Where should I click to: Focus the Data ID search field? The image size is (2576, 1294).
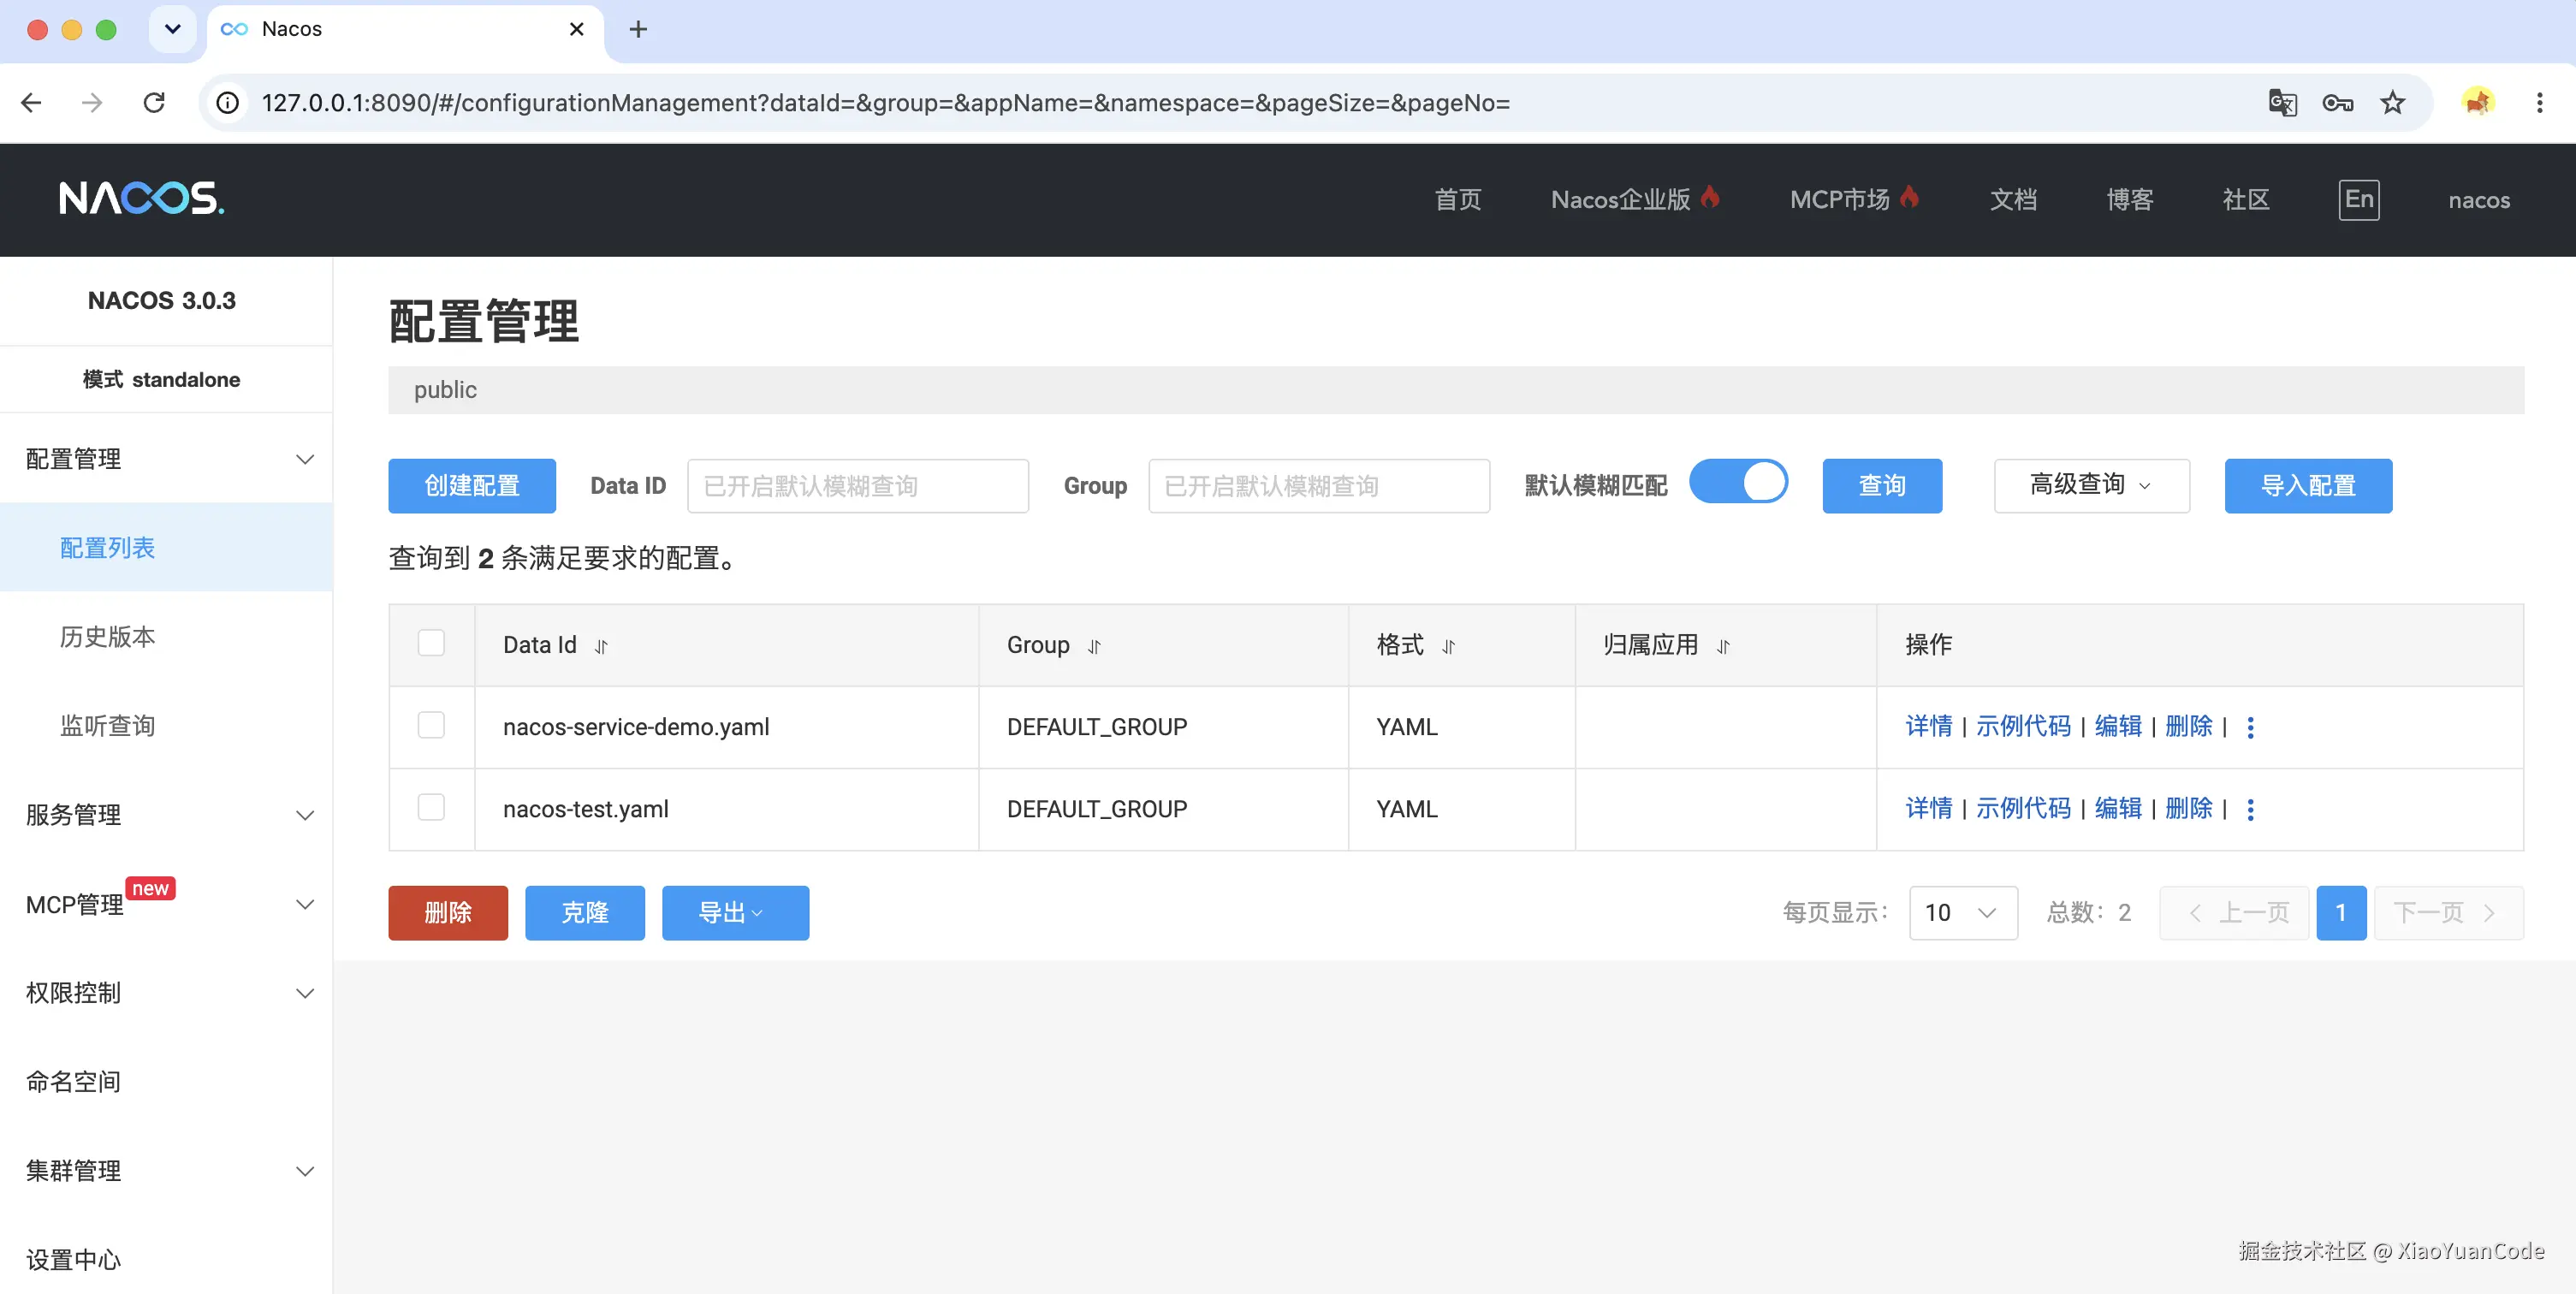tap(858, 486)
